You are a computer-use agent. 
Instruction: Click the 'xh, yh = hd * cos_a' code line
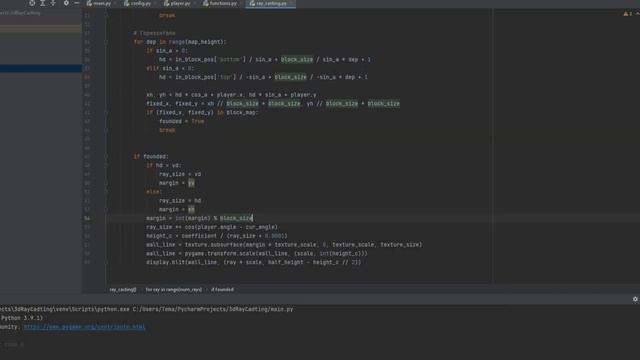click(x=231, y=95)
